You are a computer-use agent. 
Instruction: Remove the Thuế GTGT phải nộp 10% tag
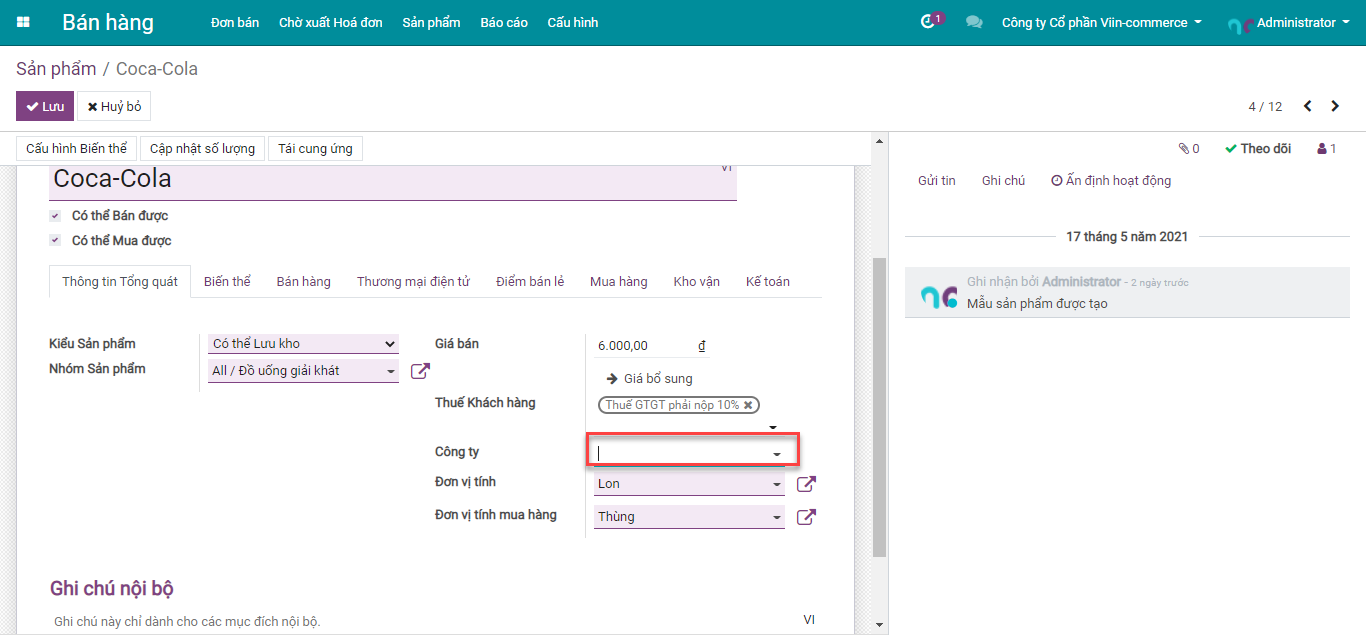[748, 405]
